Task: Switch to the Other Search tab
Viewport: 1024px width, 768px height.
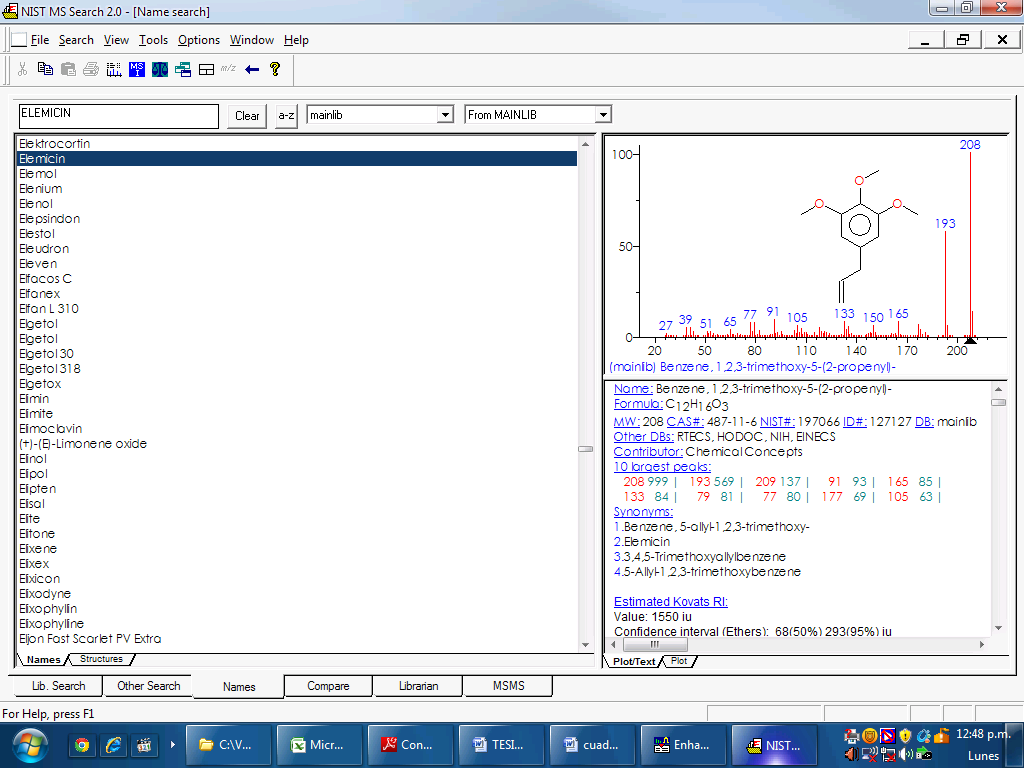Action: (x=148, y=686)
